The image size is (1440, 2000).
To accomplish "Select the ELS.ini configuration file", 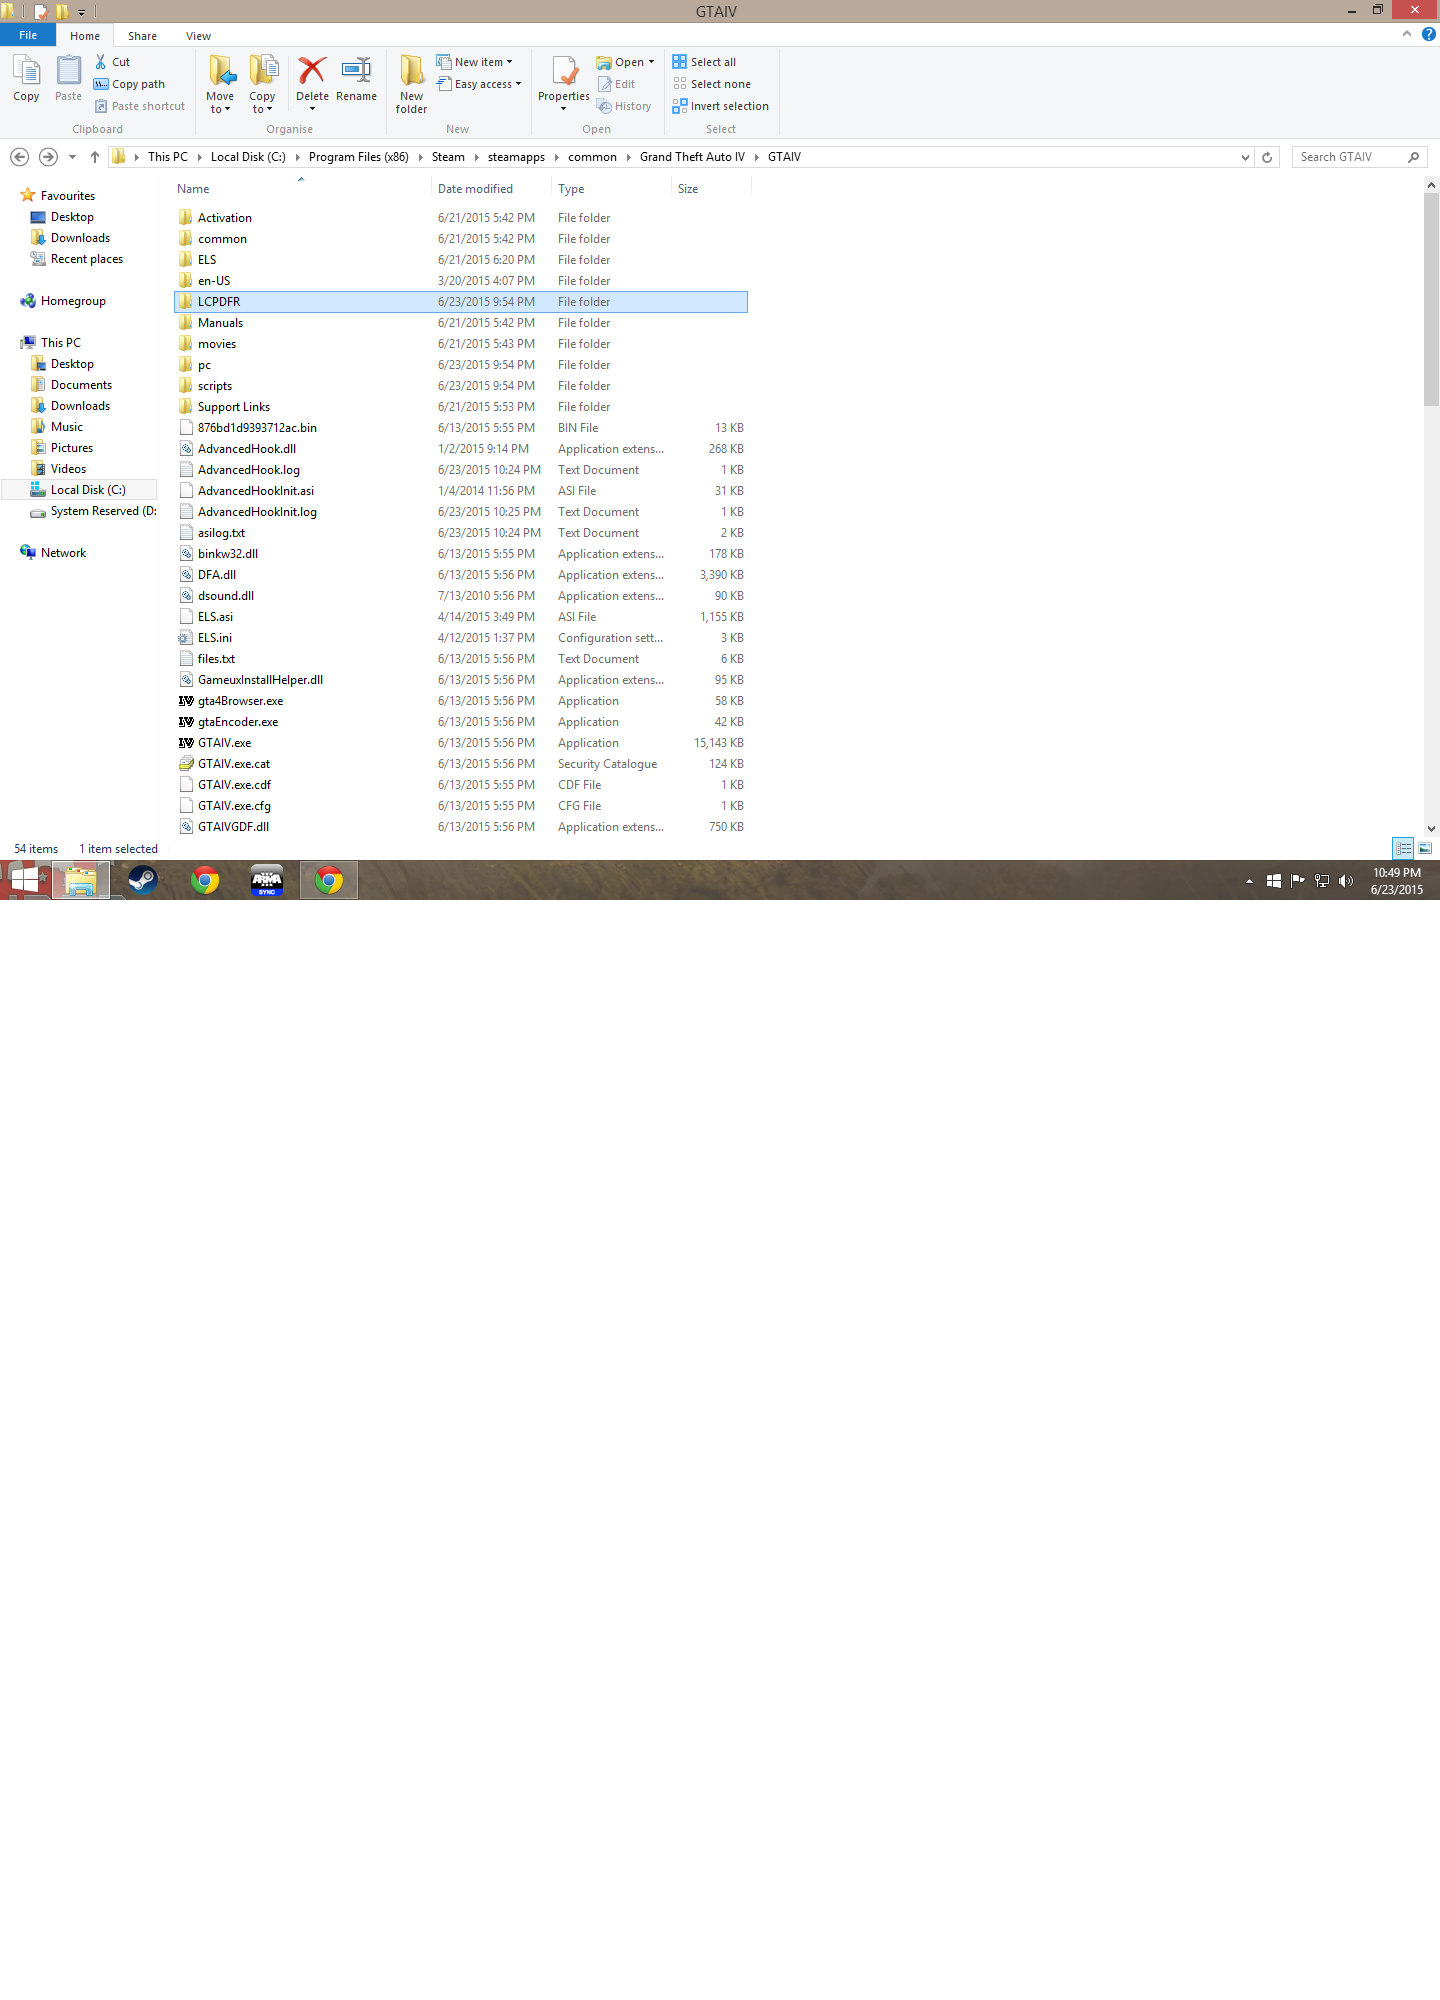I will (461, 638).
